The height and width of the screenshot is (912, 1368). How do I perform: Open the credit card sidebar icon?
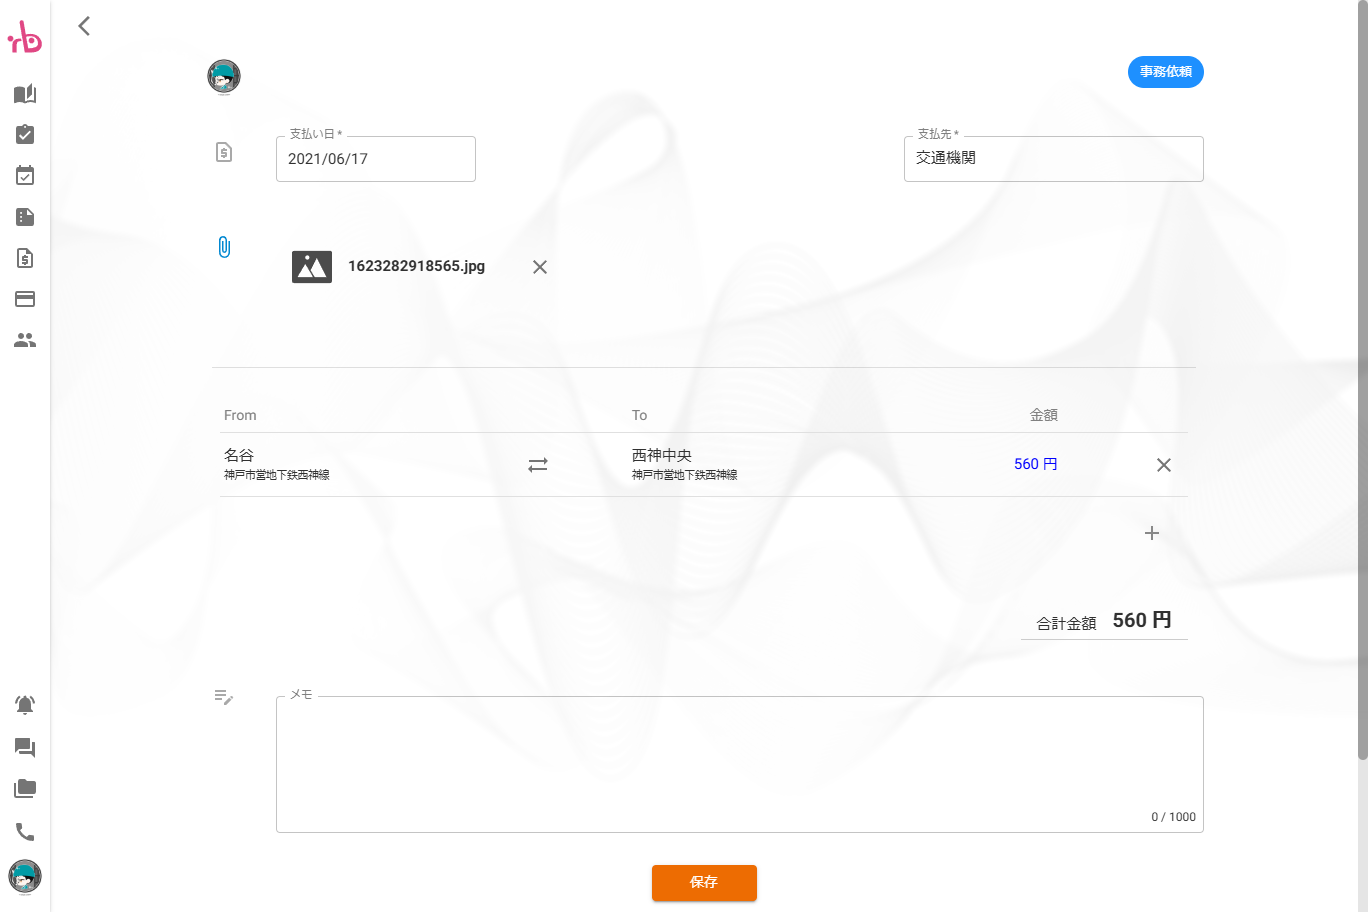pyautogui.click(x=25, y=299)
